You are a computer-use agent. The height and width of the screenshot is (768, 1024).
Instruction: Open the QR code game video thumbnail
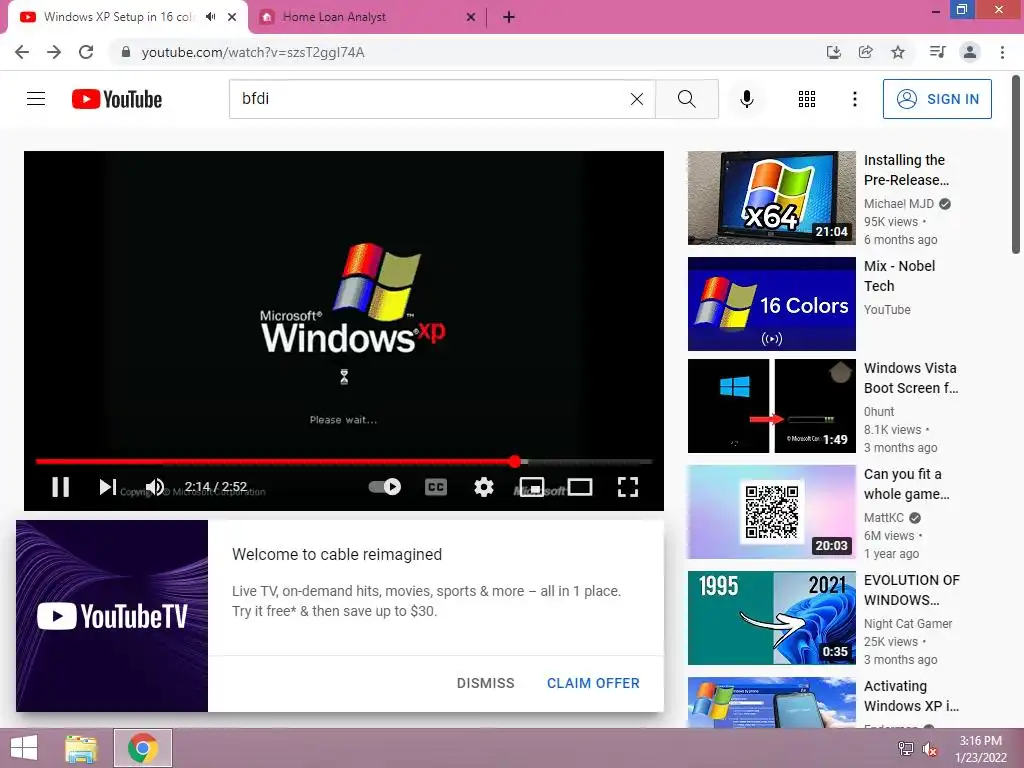click(x=771, y=512)
